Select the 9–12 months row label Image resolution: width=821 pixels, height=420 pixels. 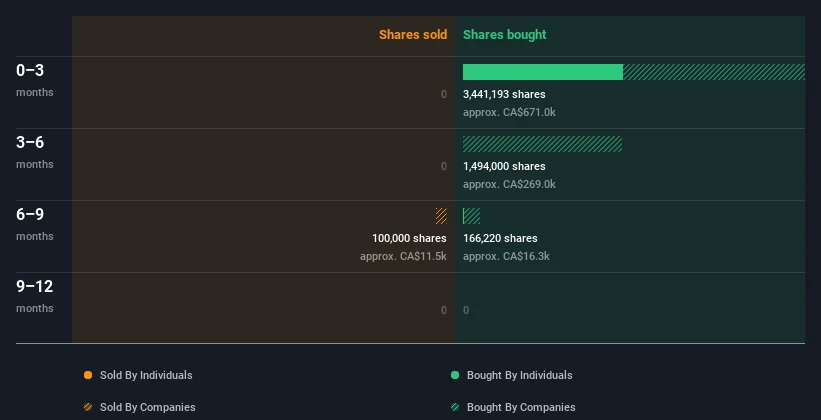[x=34, y=295]
